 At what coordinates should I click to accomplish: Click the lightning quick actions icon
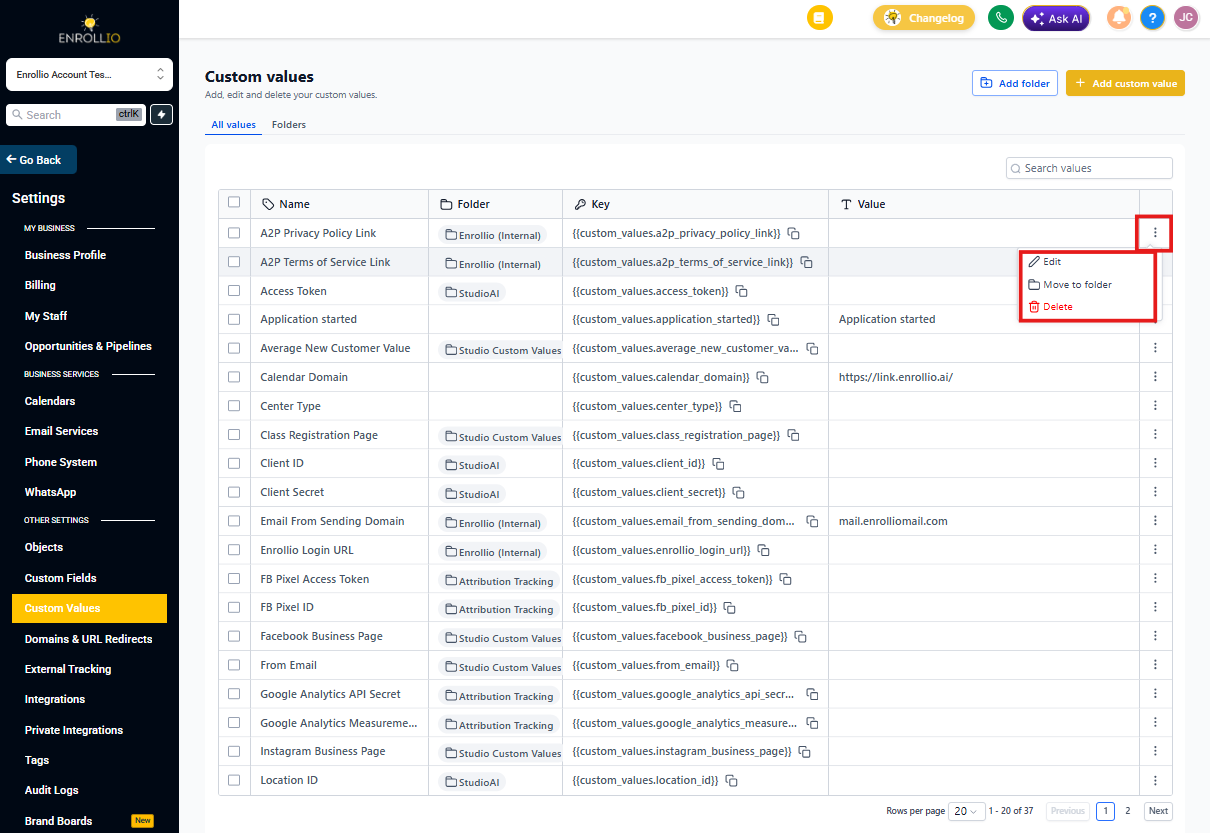coord(161,115)
